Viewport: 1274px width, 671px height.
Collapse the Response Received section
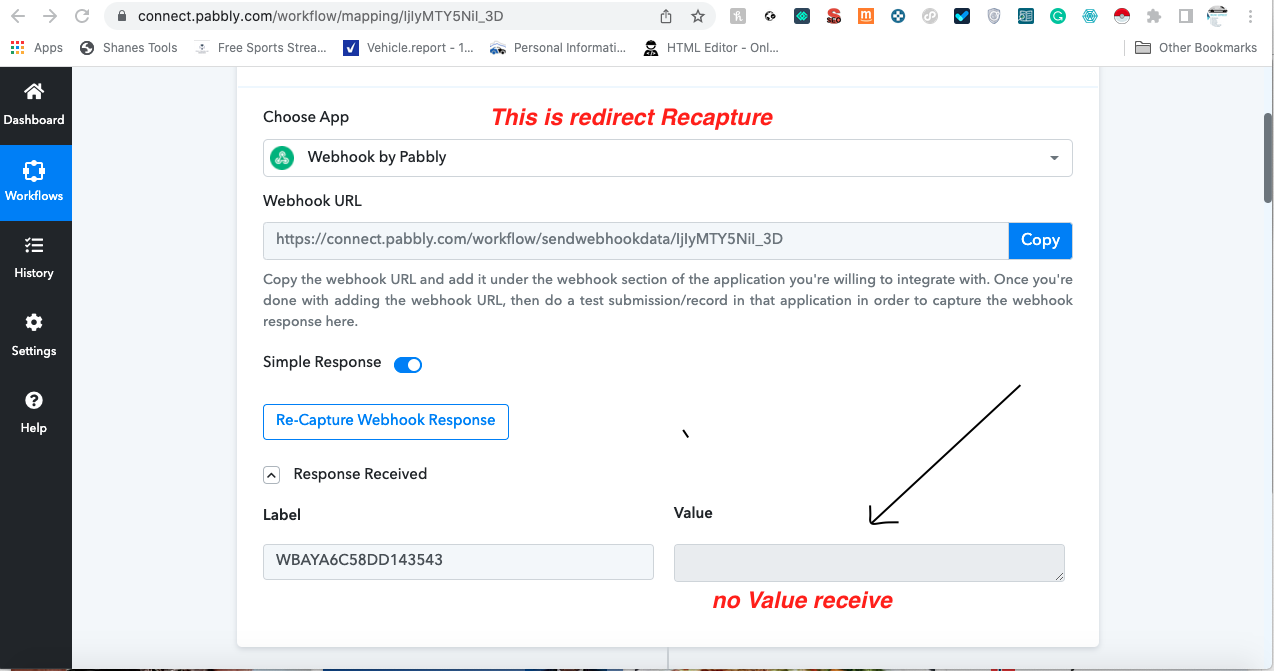[x=271, y=475]
